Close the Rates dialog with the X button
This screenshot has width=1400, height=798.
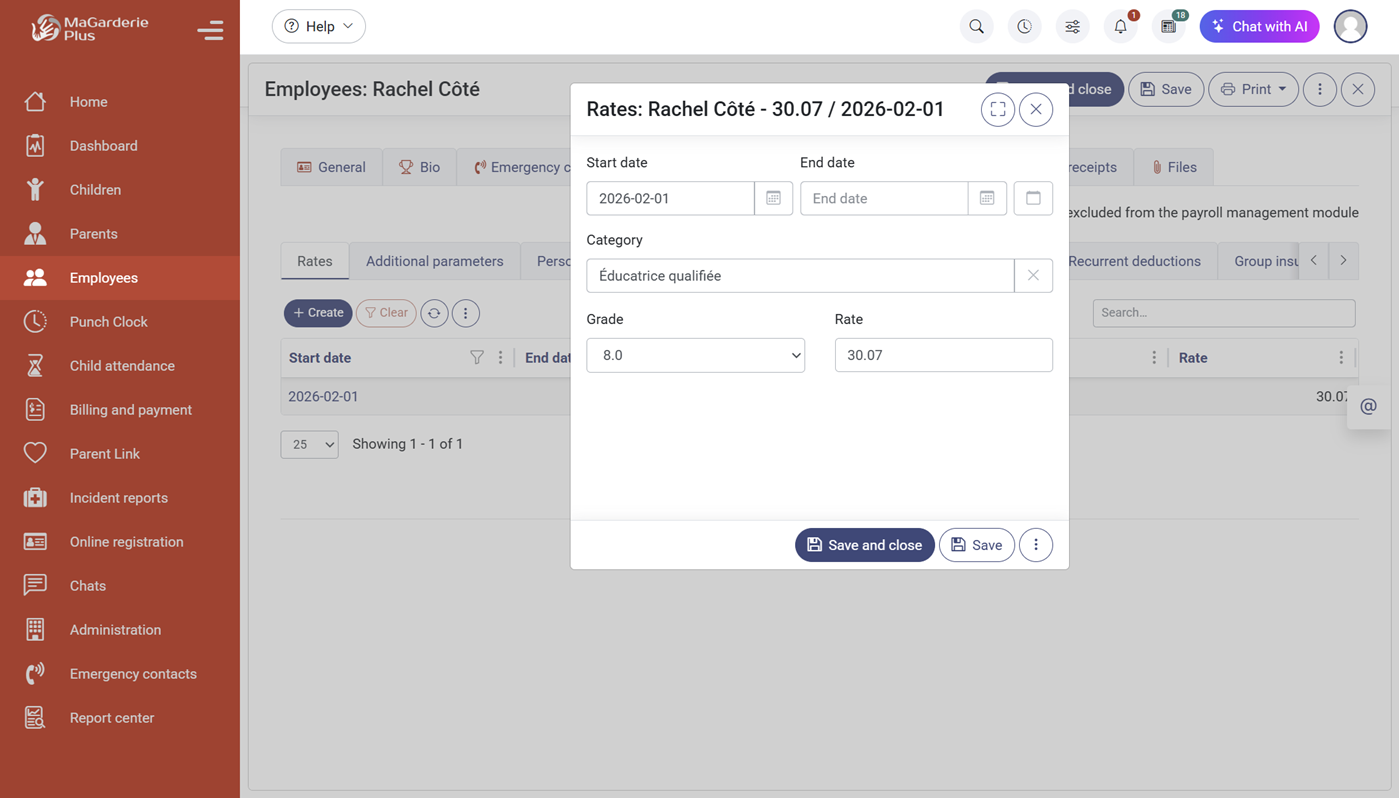click(x=1036, y=110)
